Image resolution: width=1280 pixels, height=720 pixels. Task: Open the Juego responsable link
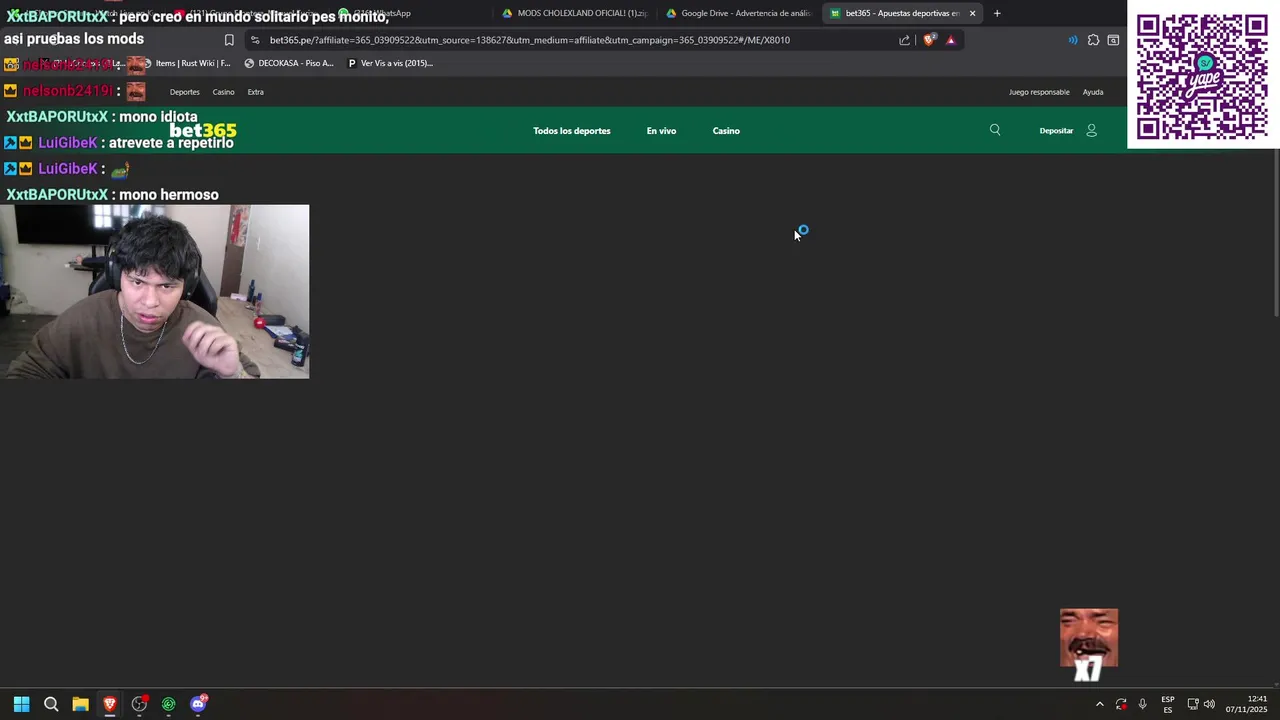click(1039, 92)
